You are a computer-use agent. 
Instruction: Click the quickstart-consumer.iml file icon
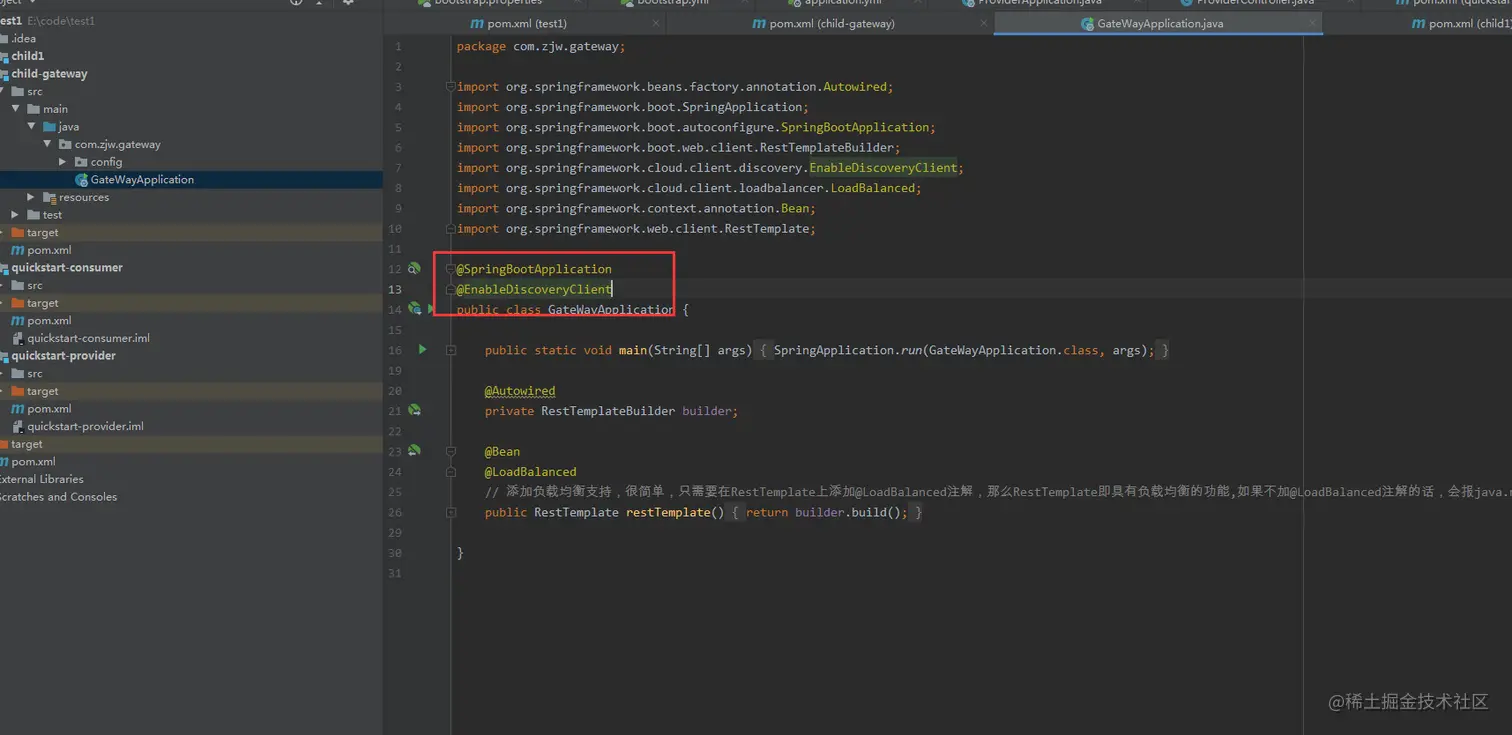[x=17, y=338]
